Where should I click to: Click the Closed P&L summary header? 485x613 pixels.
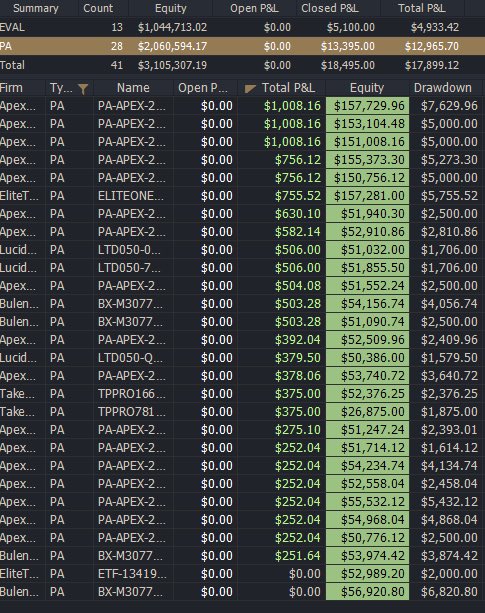(x=330, y=8)
